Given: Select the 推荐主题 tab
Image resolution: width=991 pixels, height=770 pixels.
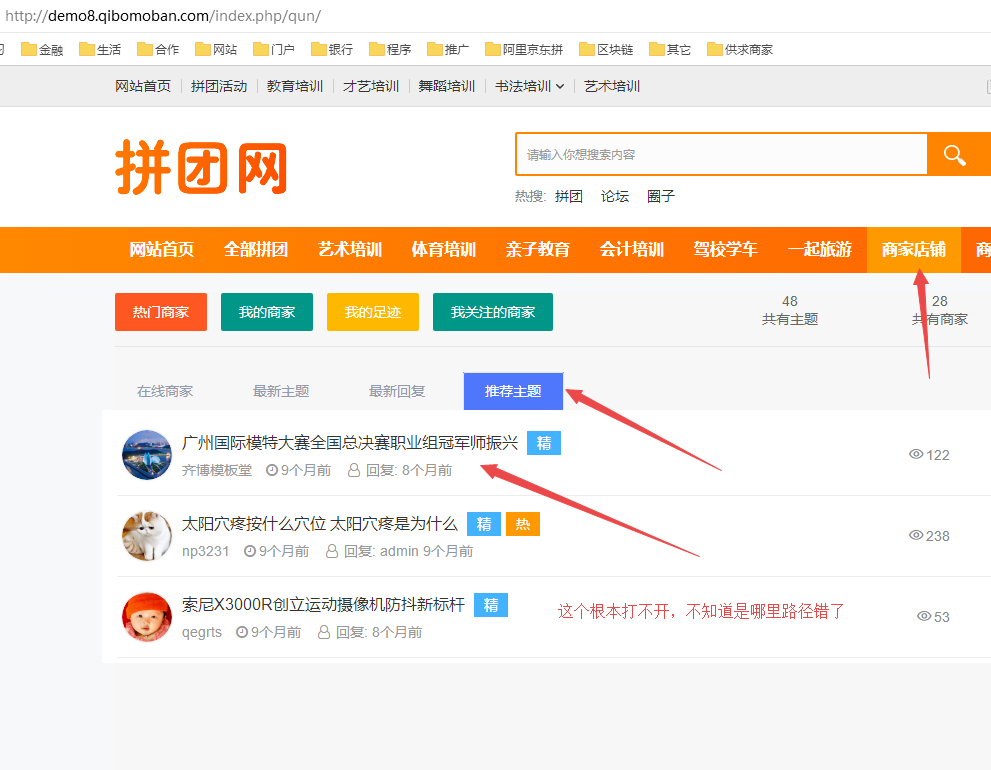Looking at the screenshot, I should [x=513, y=391].
